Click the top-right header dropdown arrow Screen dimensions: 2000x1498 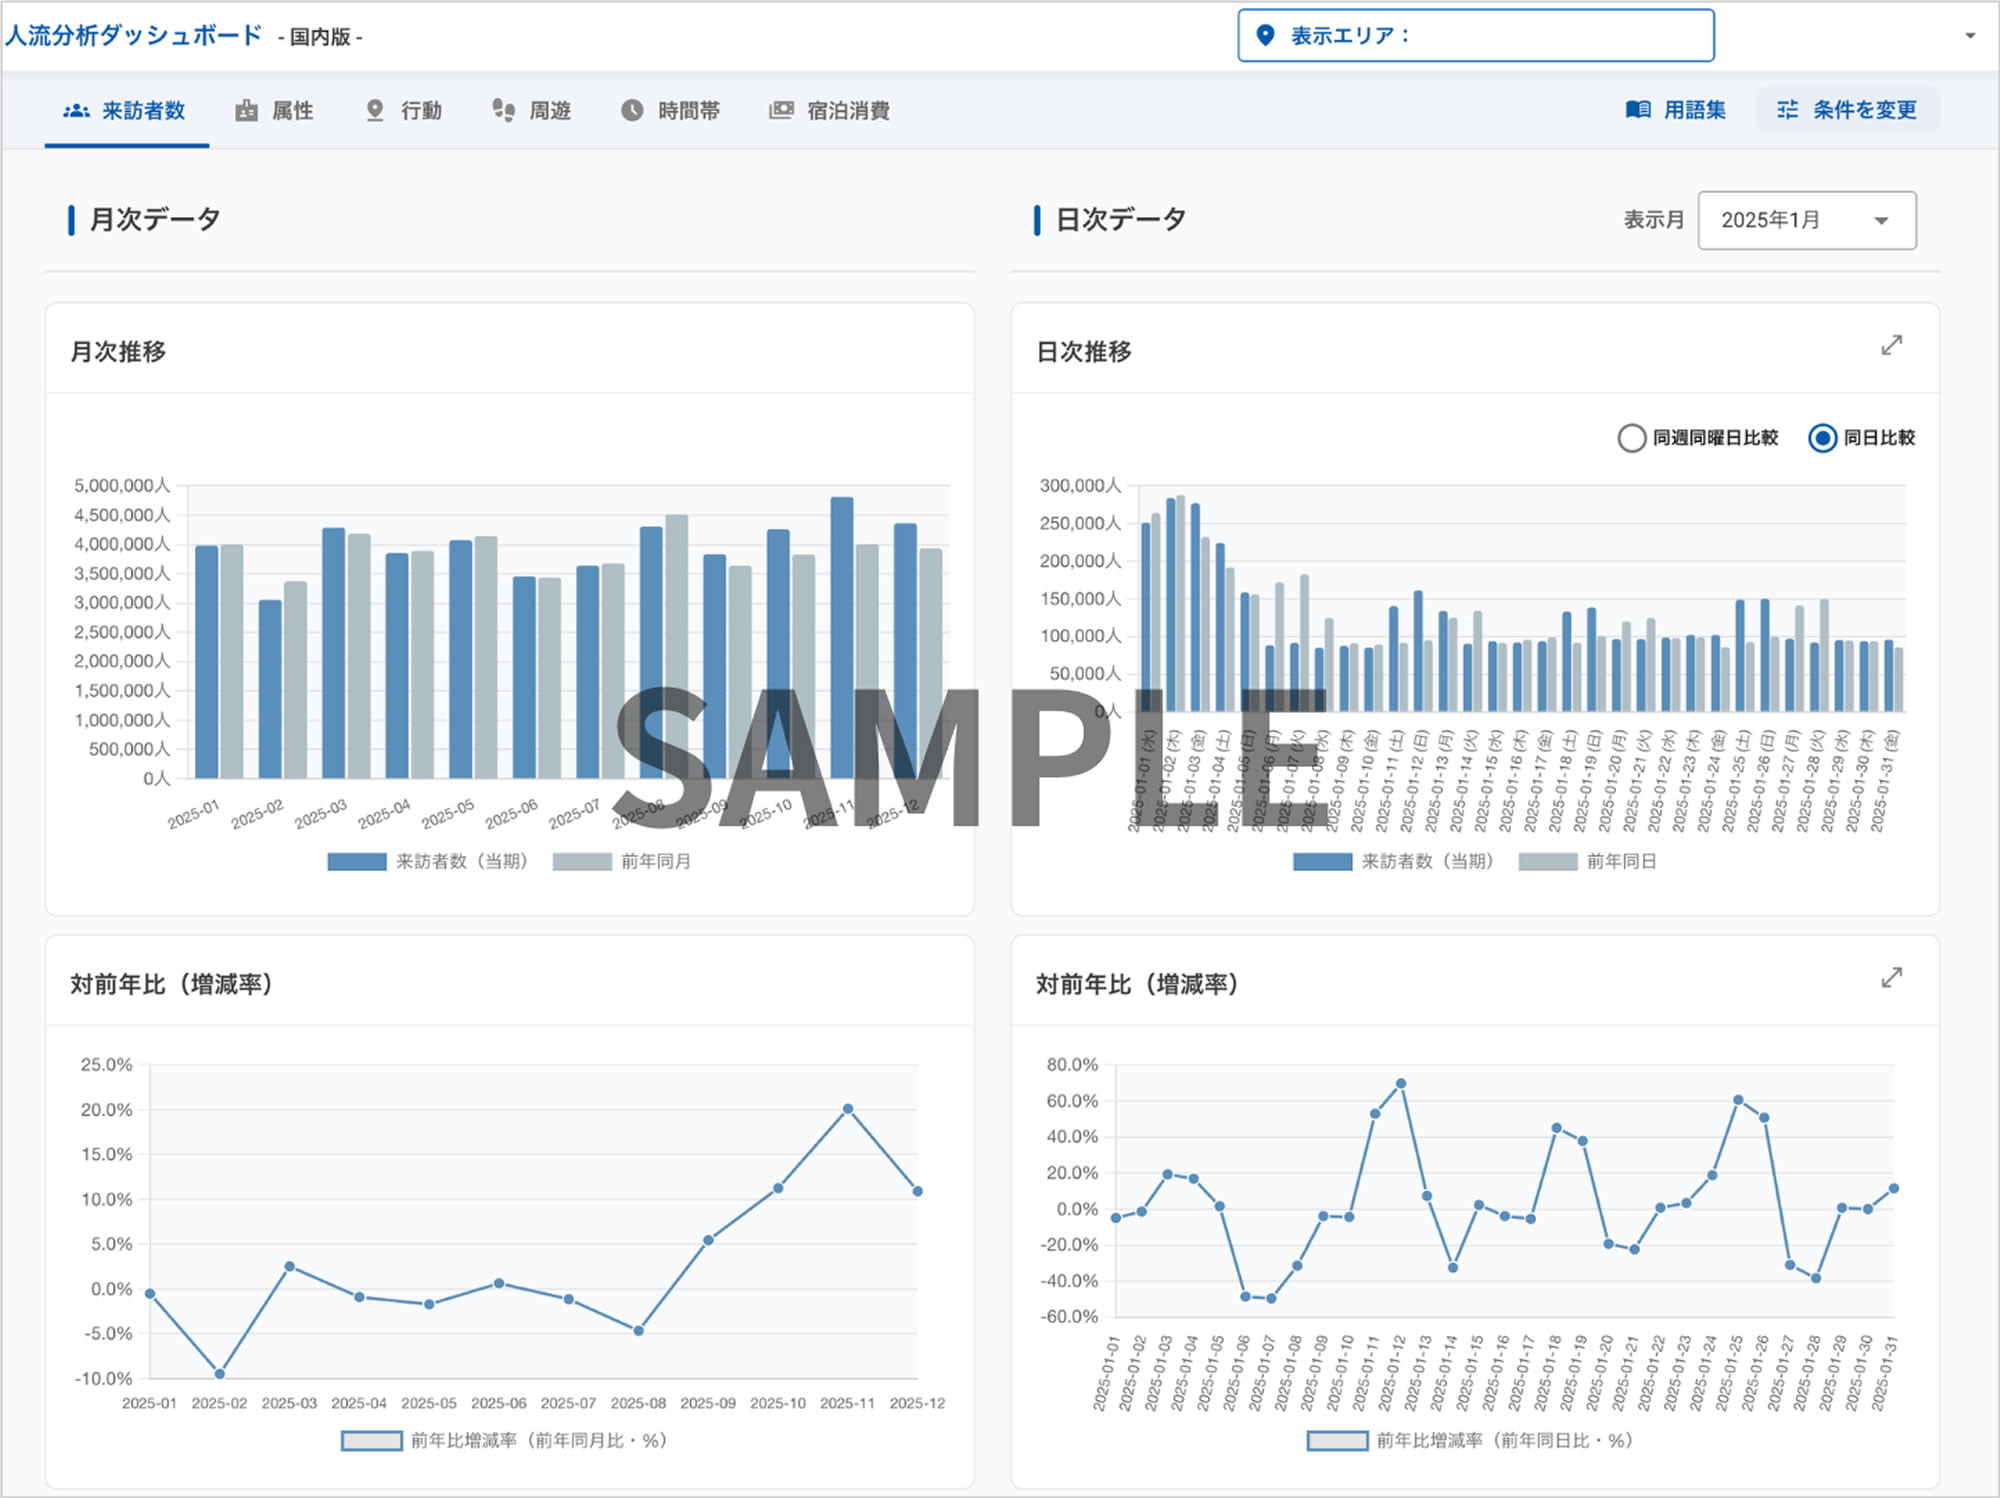[x=1970, y=36]
